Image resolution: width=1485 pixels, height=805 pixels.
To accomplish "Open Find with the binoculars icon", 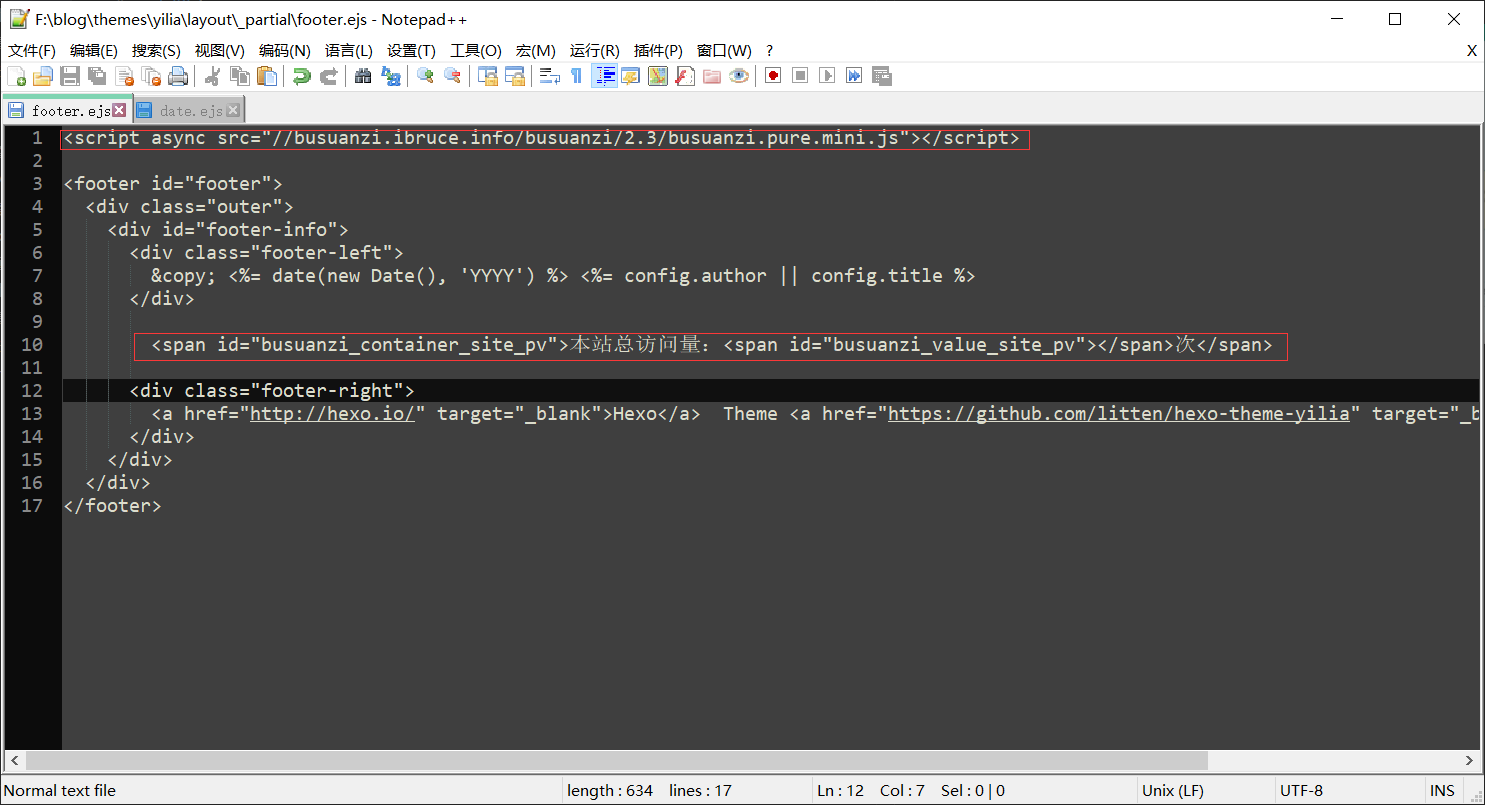I will [x=363, y=76].
